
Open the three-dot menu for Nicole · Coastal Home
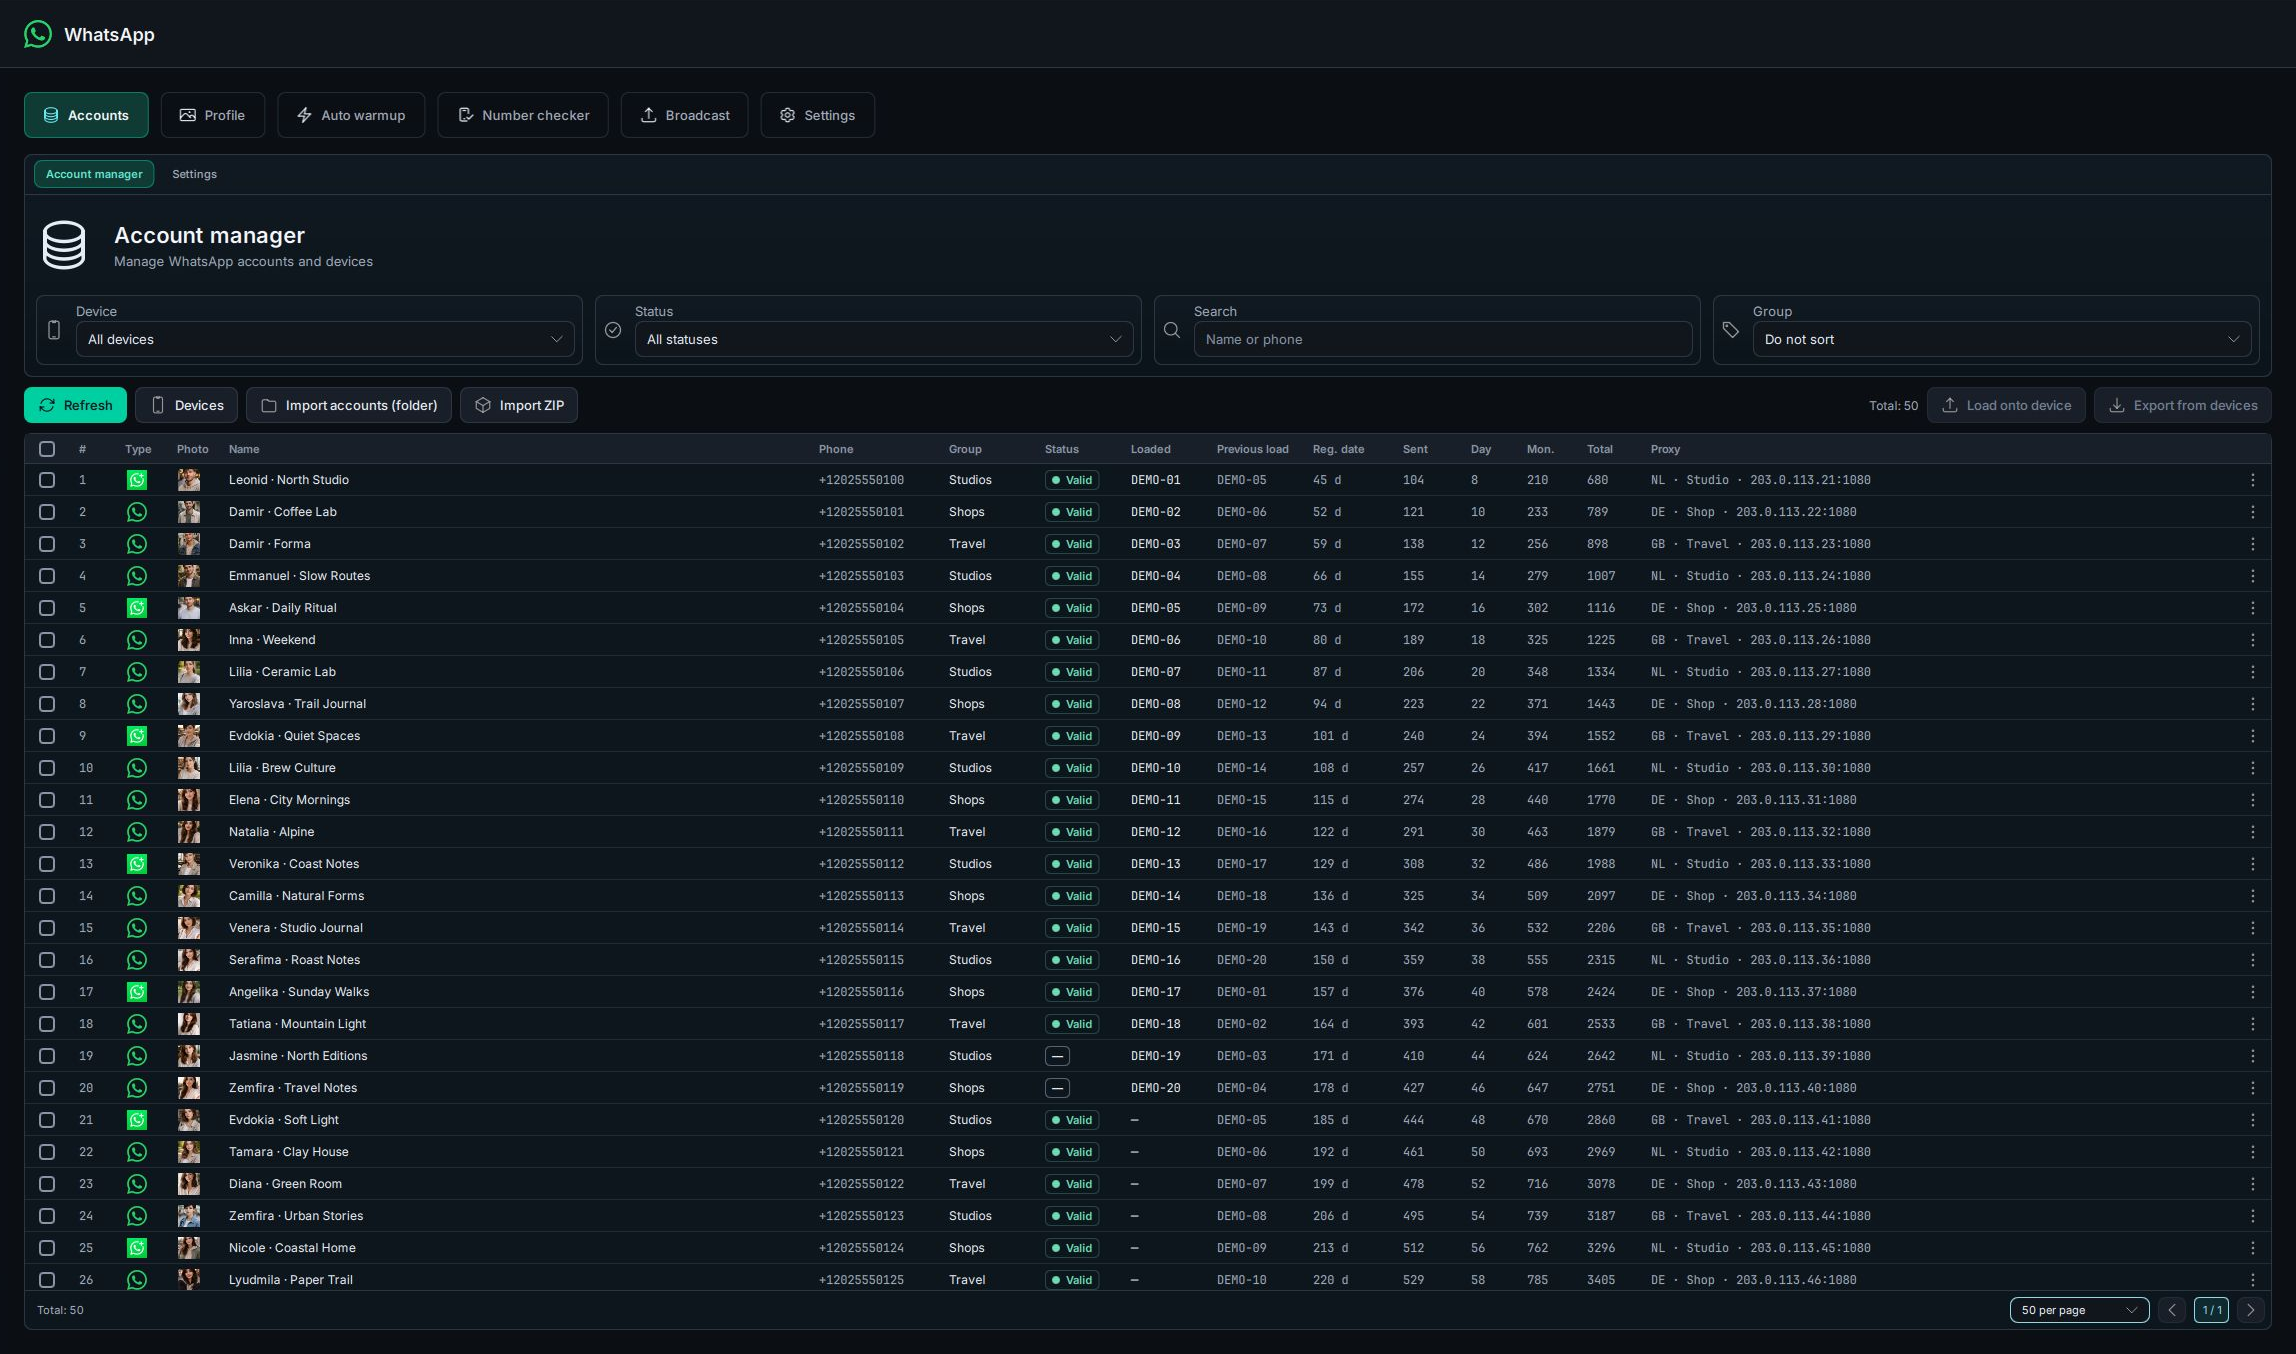pos(2252,1248)
